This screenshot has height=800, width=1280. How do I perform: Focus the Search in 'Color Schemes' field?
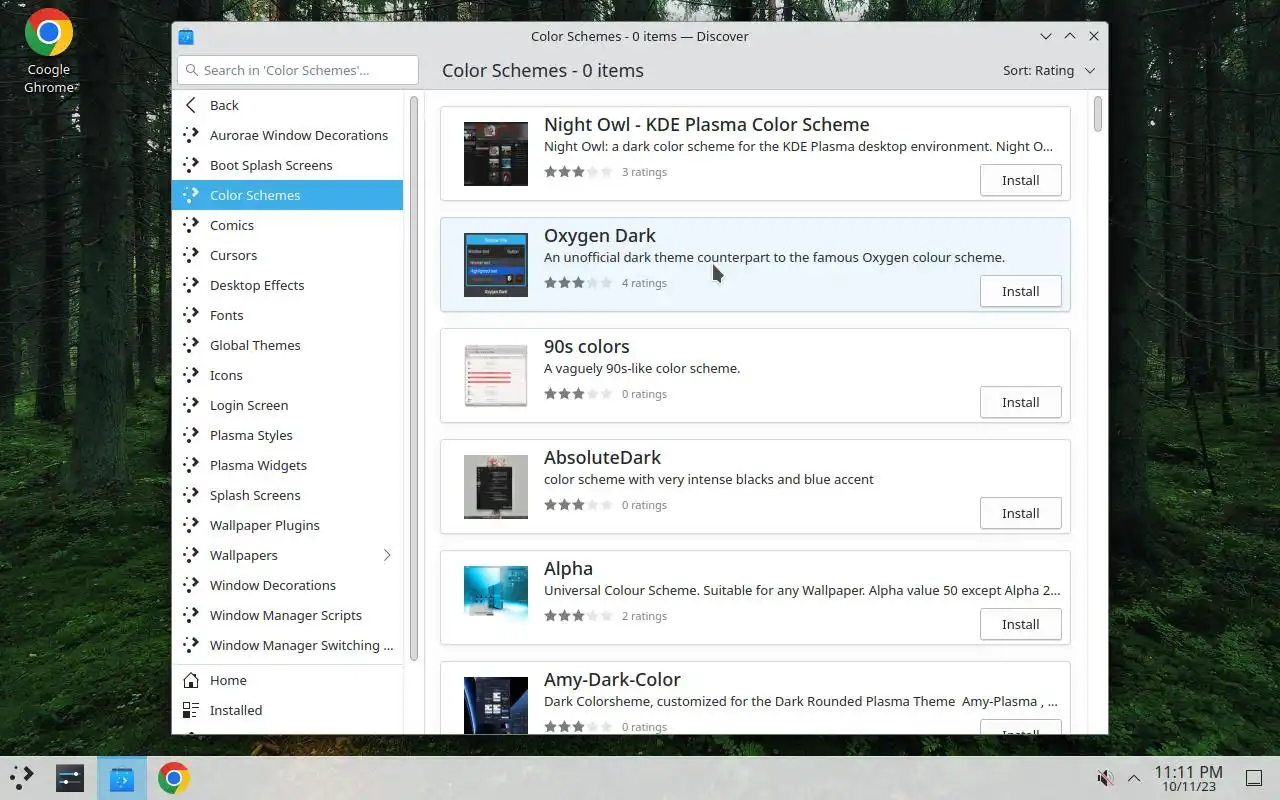pos(298,70)
